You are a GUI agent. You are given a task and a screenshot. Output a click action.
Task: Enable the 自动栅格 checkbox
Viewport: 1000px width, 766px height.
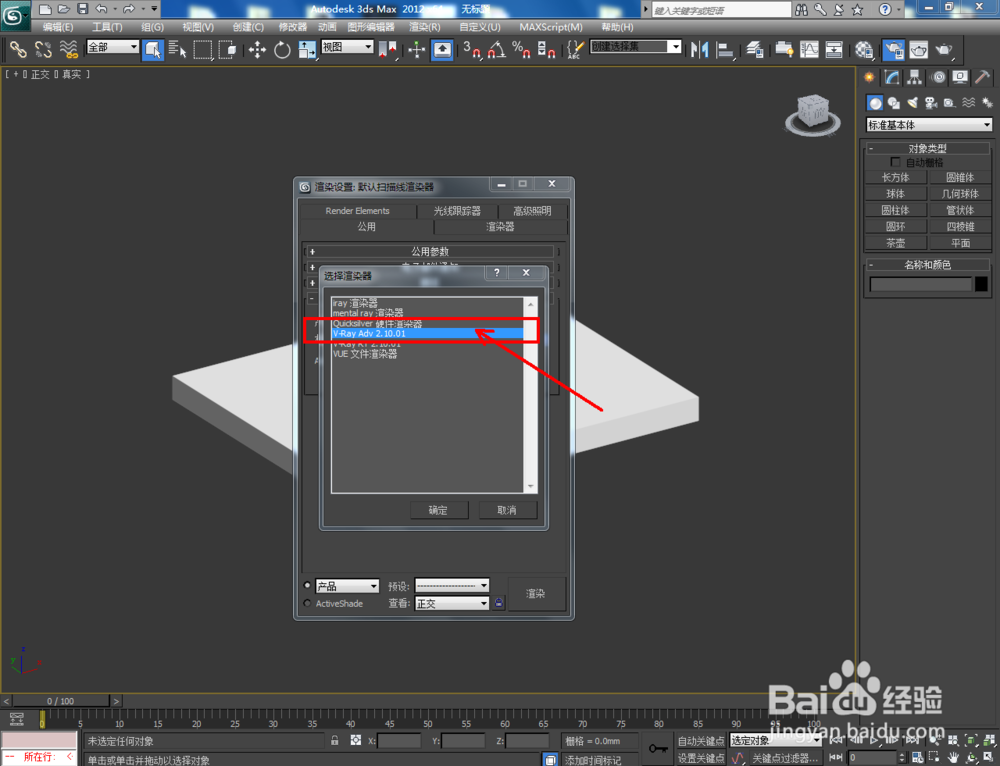coord(895,162)
